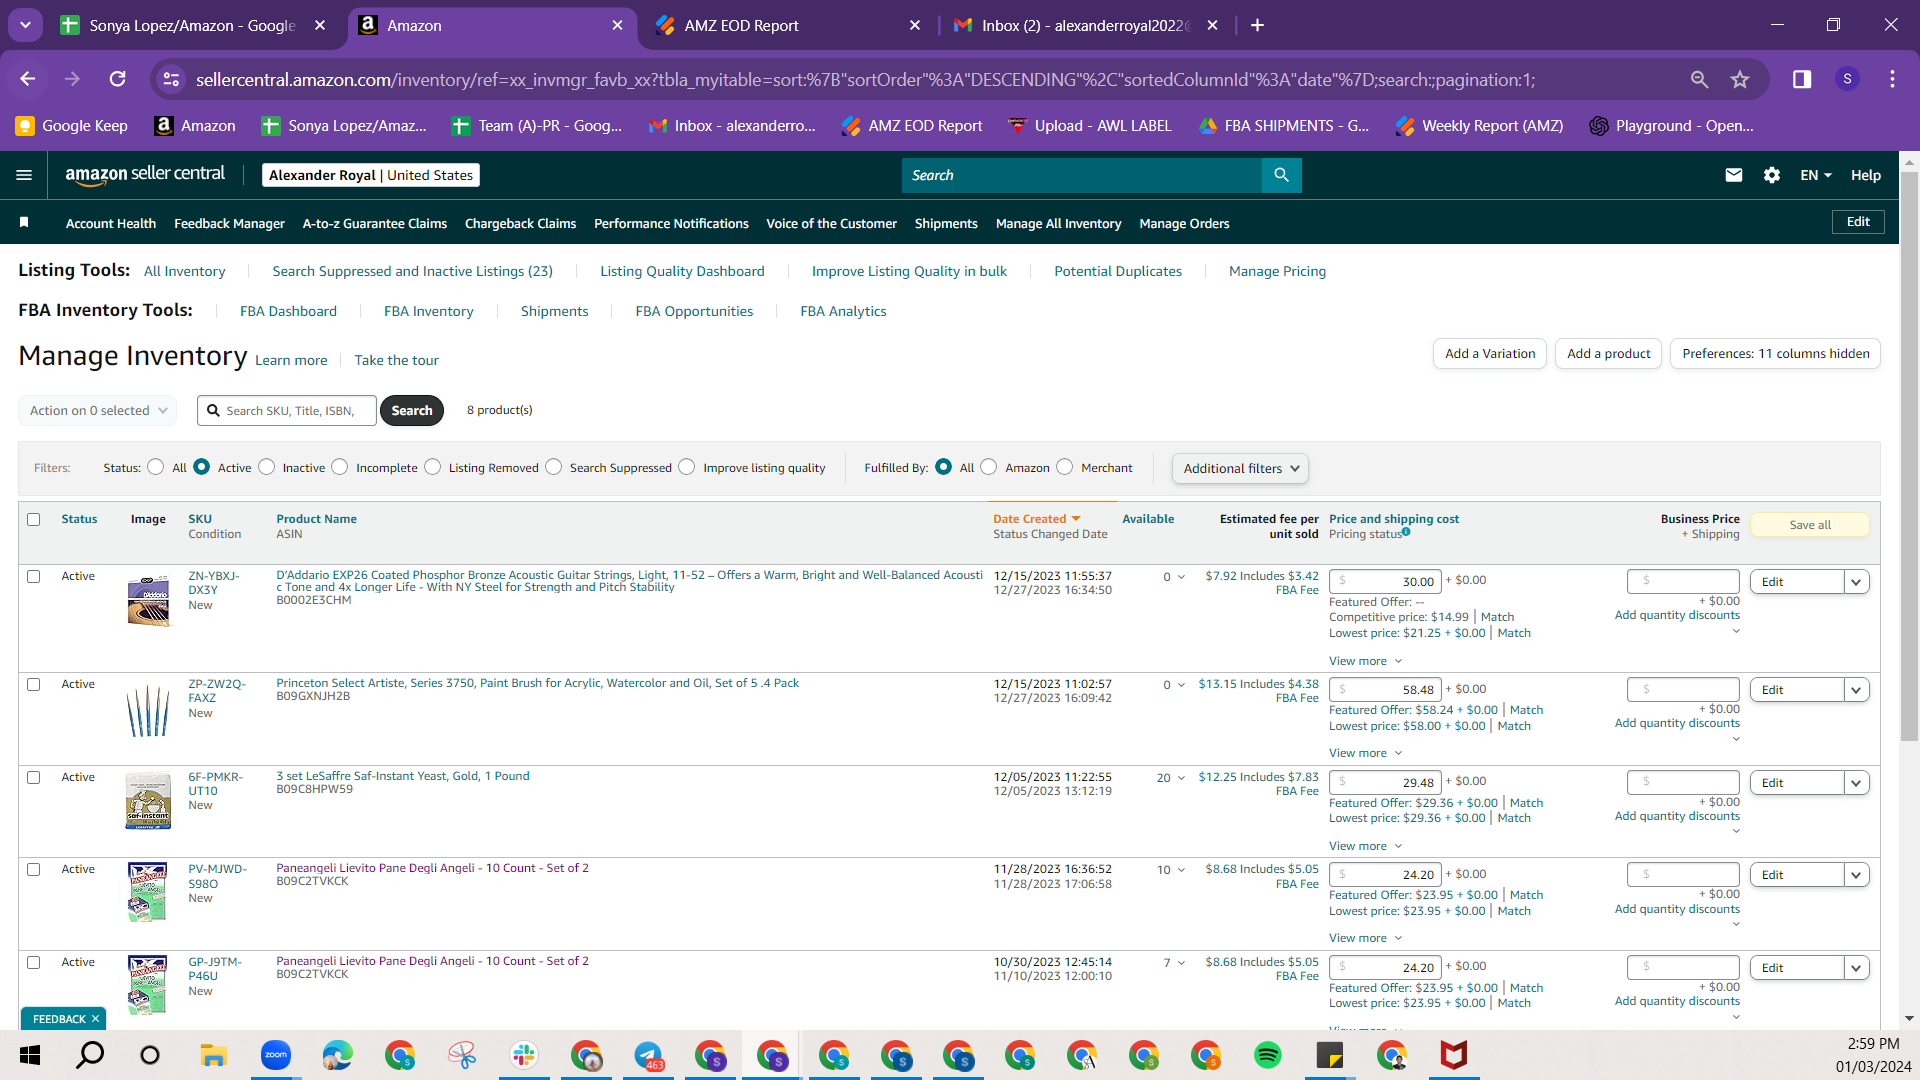Click the Add a product button
The width and height of the screenshot is (1920, 1080).
pyautogui.click(x=1609, y=354)
